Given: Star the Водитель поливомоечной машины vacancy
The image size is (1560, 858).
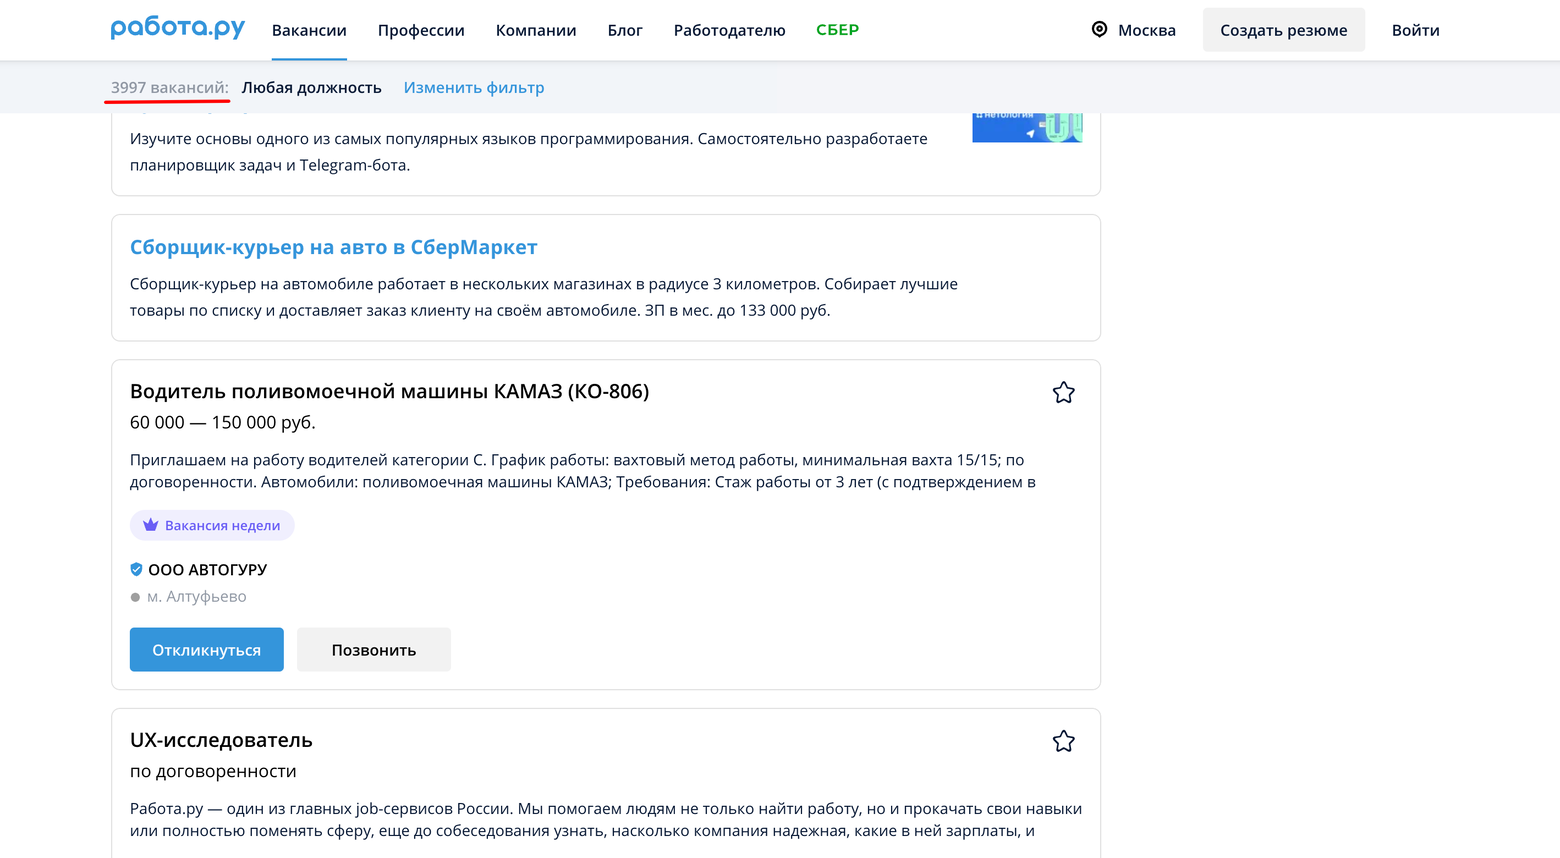Looking at the screenshot, I should pos(1063,392).
